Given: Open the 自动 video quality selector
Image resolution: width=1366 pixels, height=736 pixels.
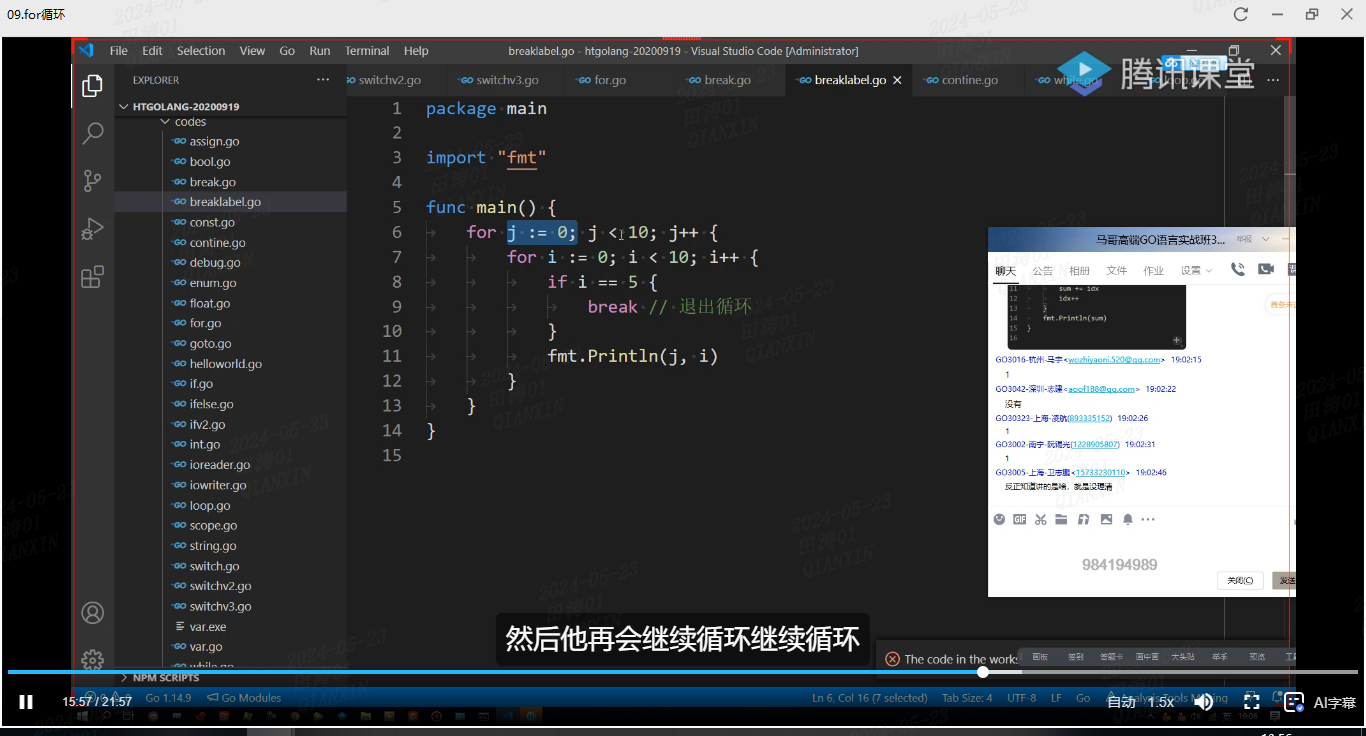Looking at the screenshot, I should [x=1121, y=702].
